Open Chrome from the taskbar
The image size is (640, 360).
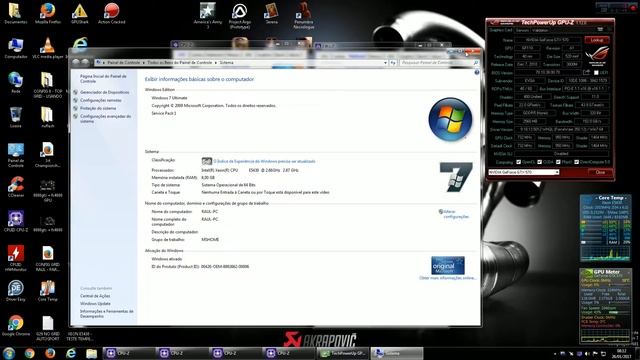pos(29,353)
